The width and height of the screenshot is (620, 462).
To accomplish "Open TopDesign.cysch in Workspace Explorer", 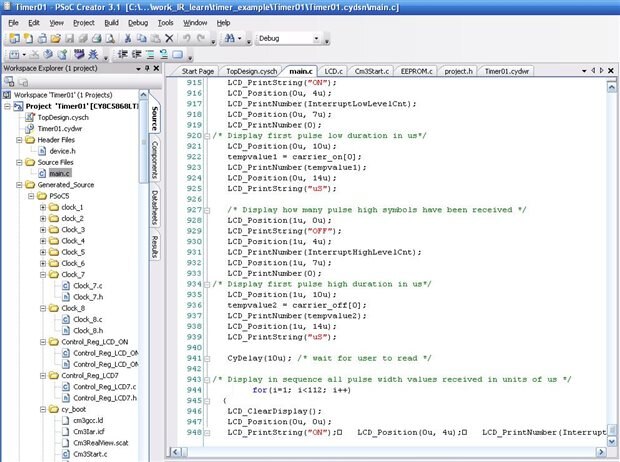I will click(x=63, y=117).
